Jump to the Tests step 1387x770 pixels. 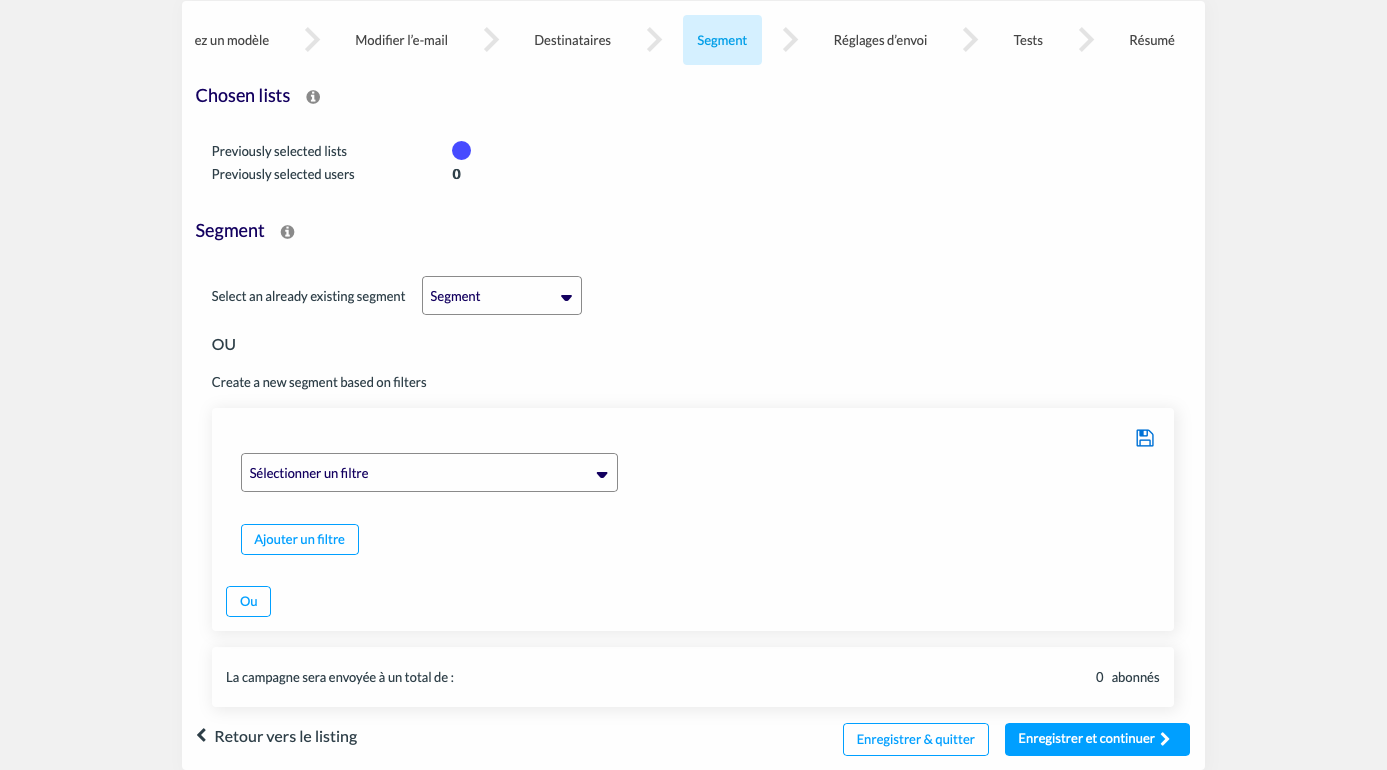click(1028, 40)
